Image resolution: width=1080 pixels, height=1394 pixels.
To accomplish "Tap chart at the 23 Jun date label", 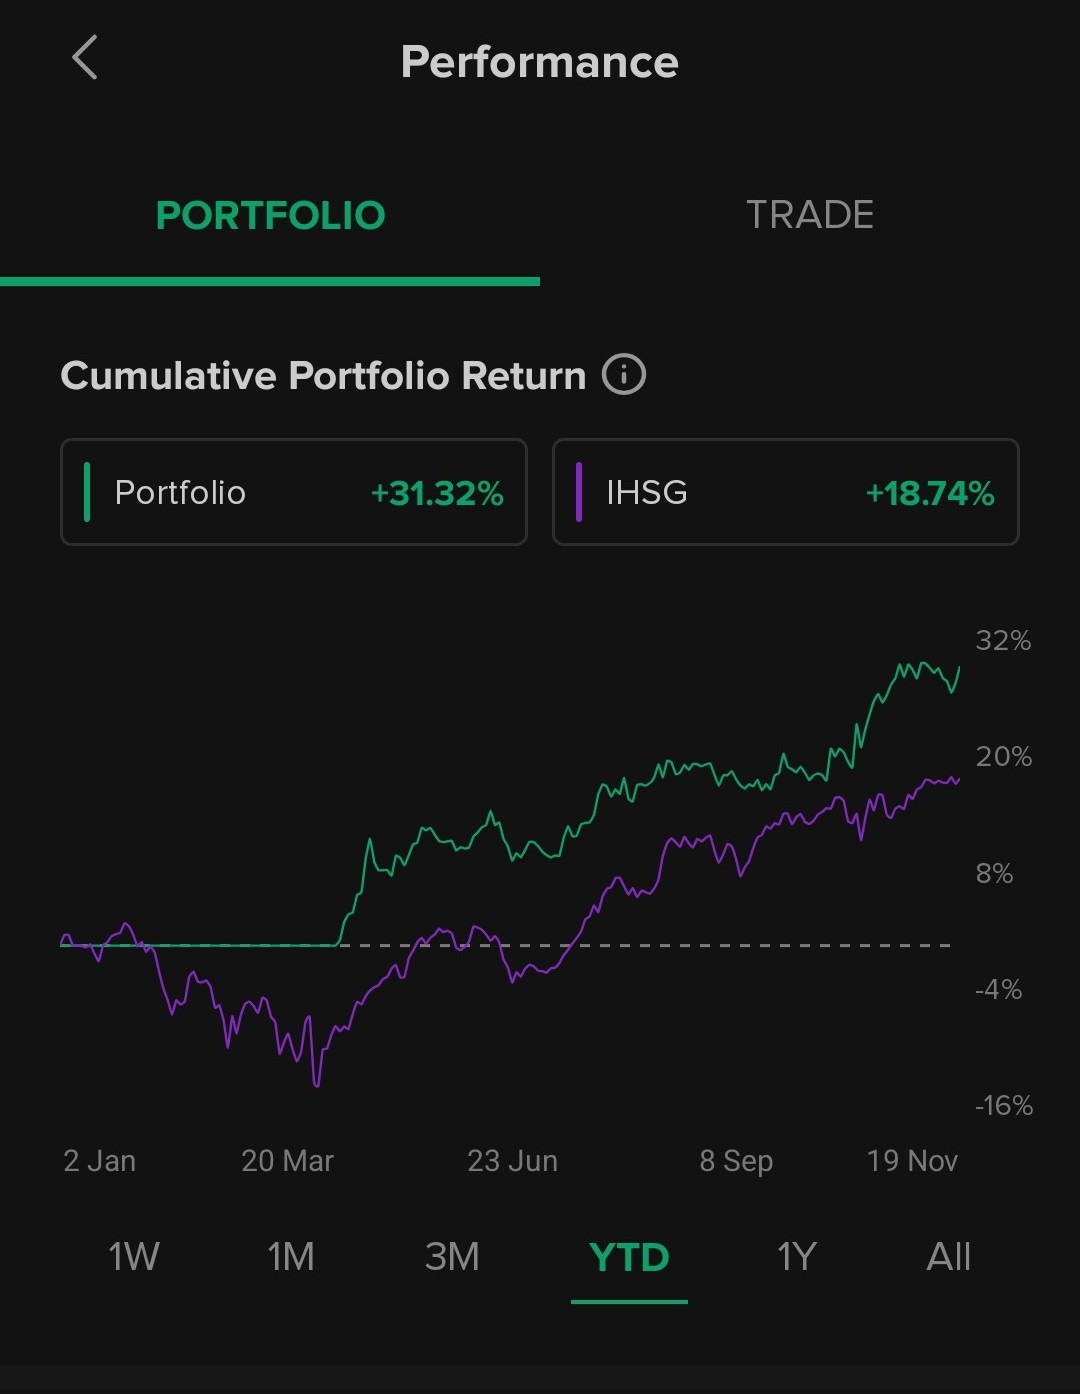I will [x=512, y=1161].
